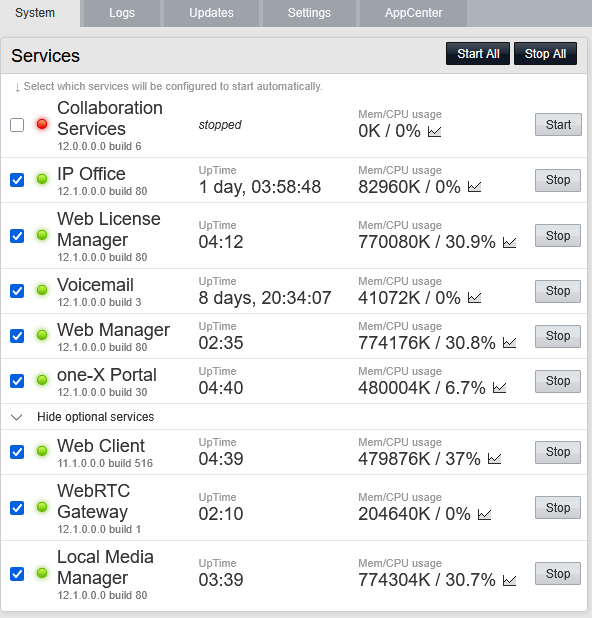Stop the Voicemail service
Viewport: 592px width, 618px height.
[558, 291]
